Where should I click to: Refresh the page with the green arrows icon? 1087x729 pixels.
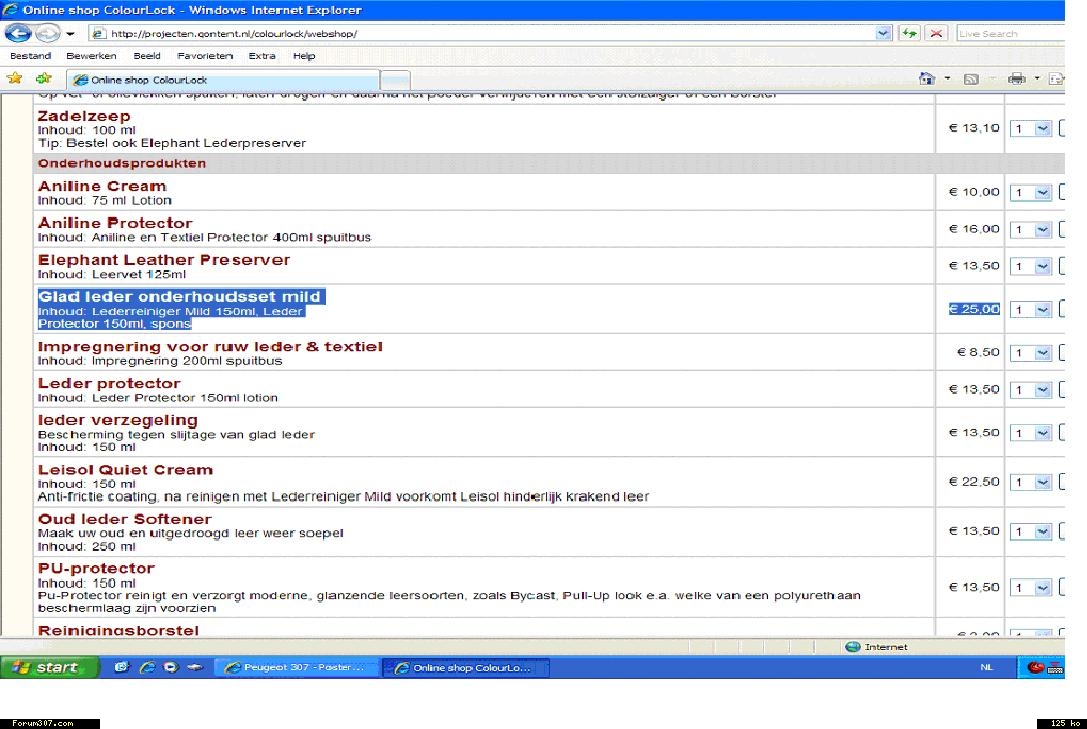(x=909, y=33)
